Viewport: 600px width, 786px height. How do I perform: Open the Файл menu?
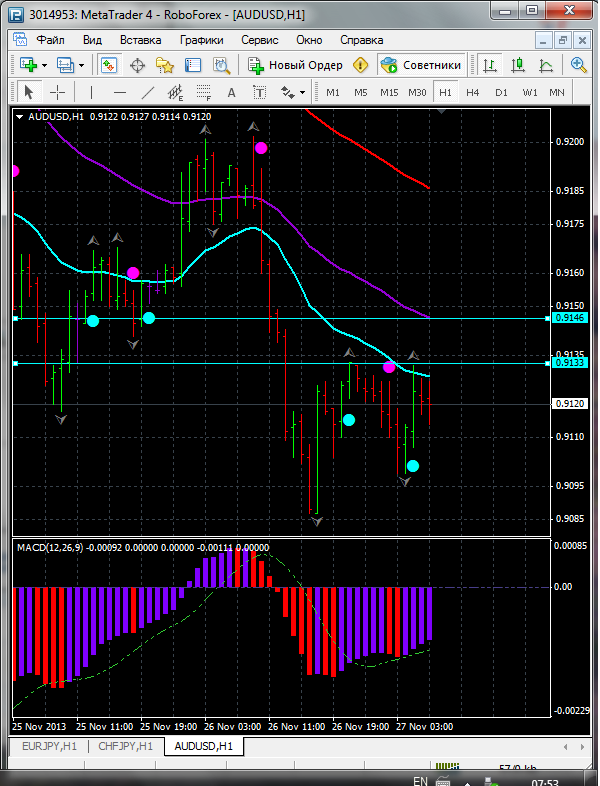pyautogui.click(x=51, y=40)
